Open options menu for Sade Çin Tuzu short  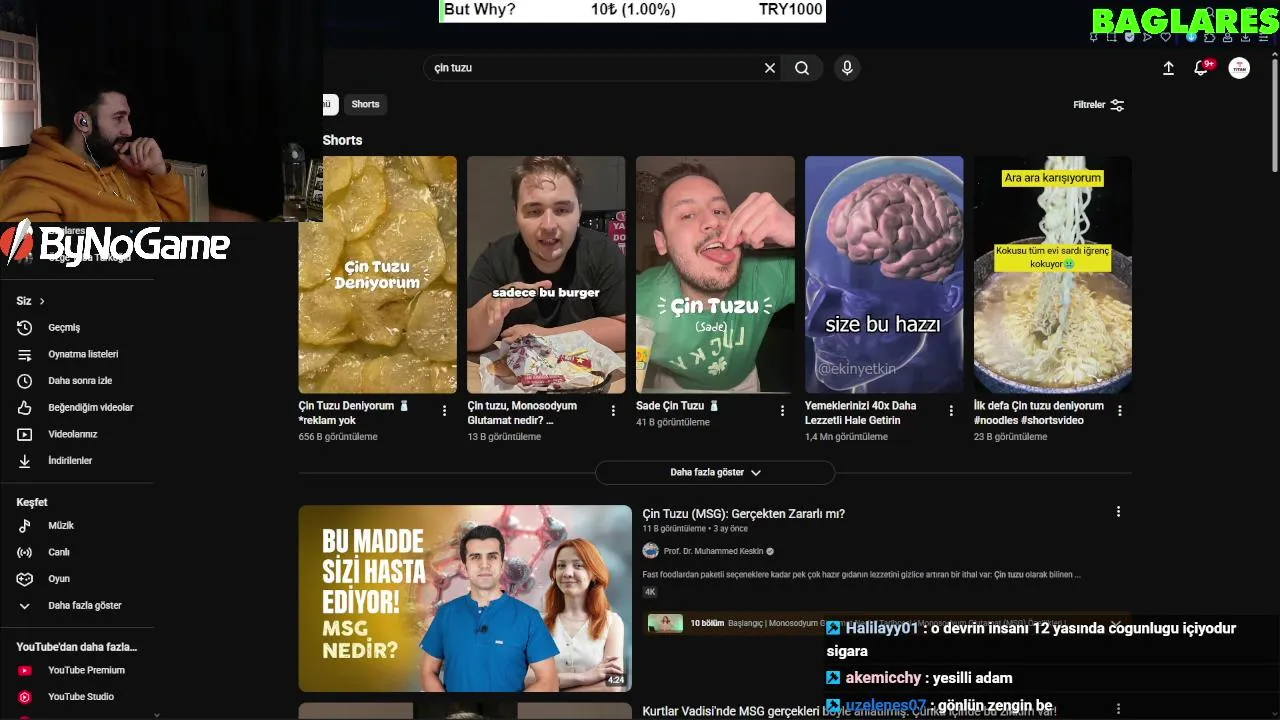click(x=782, y=411)
